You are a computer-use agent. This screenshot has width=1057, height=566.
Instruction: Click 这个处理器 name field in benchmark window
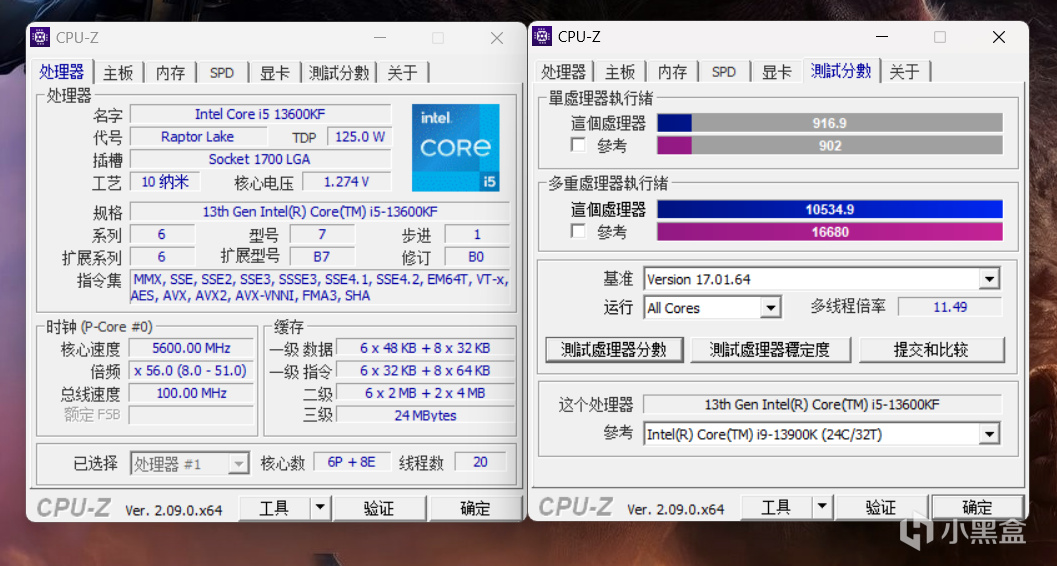(822, 405)
